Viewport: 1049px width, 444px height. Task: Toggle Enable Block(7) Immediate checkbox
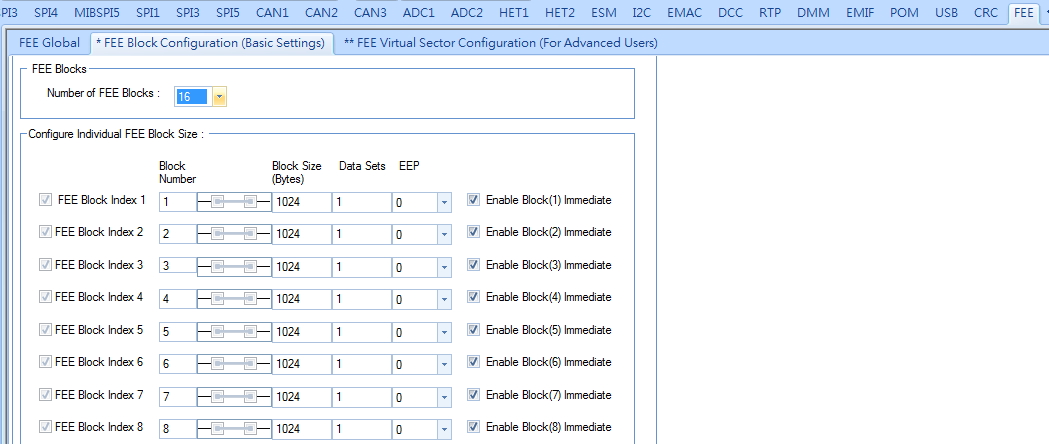[x=474, y=395]
